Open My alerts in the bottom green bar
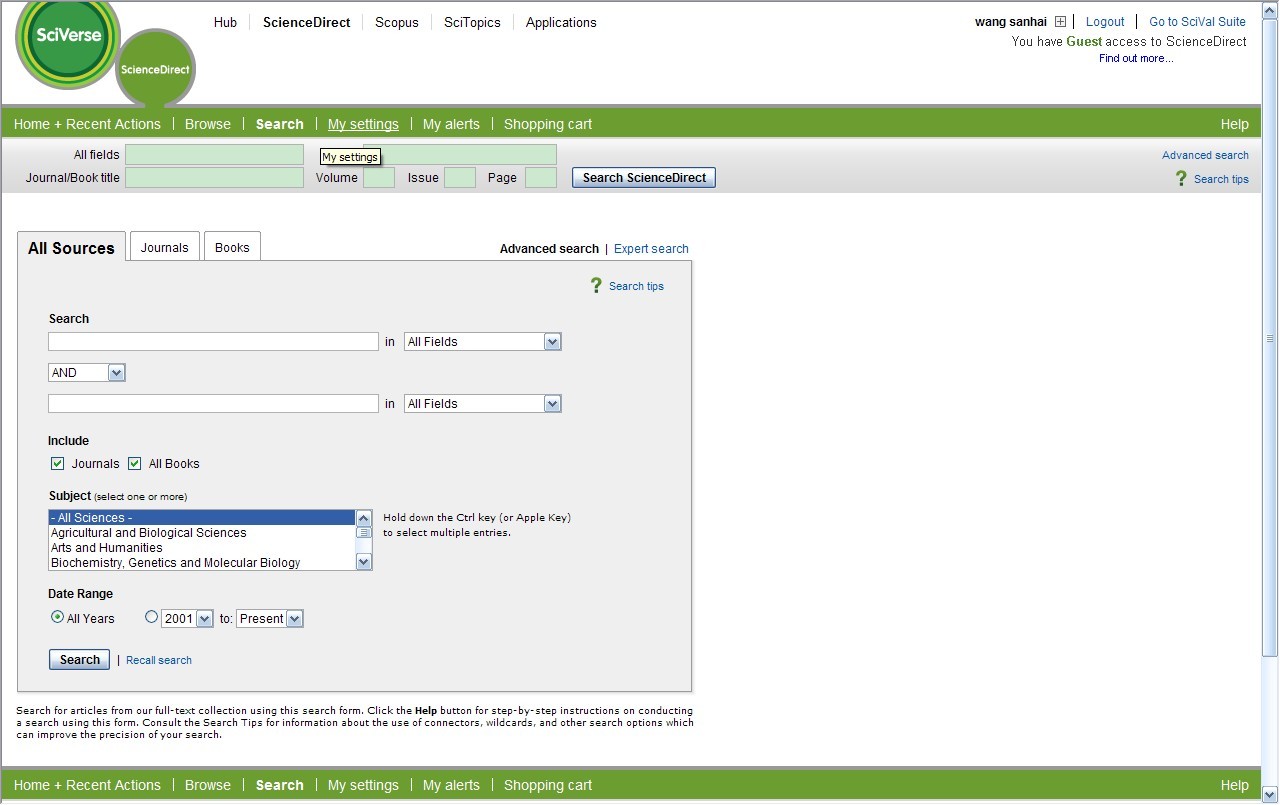1280x805 pixels. tap(451, 785)
